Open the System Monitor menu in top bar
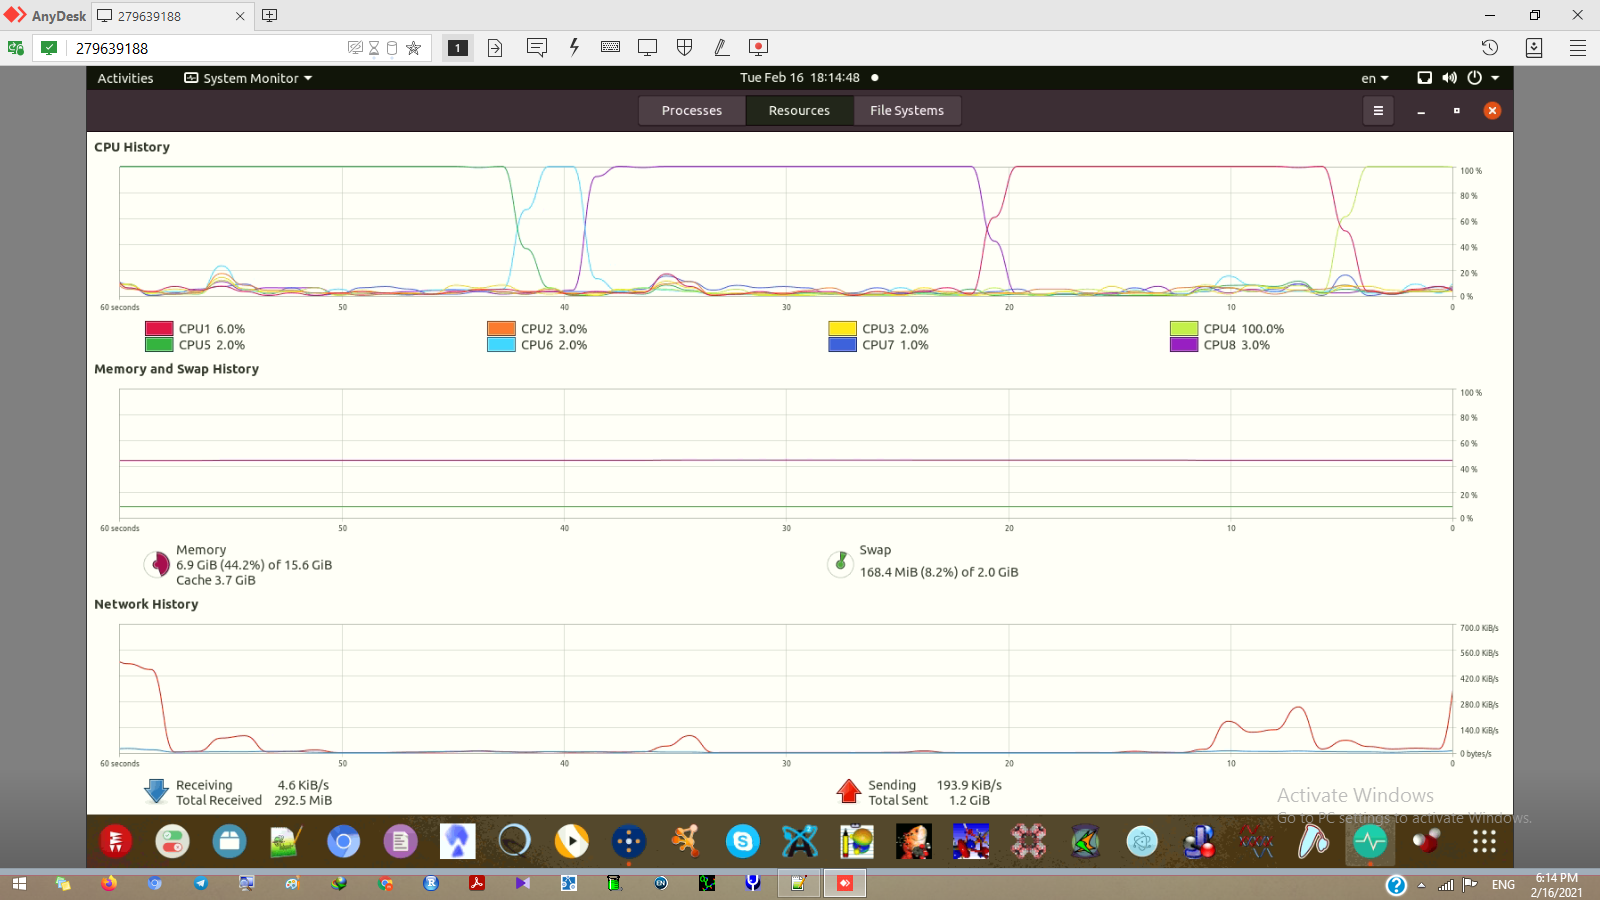This screenshot has height=900, width=1600. 247,77
